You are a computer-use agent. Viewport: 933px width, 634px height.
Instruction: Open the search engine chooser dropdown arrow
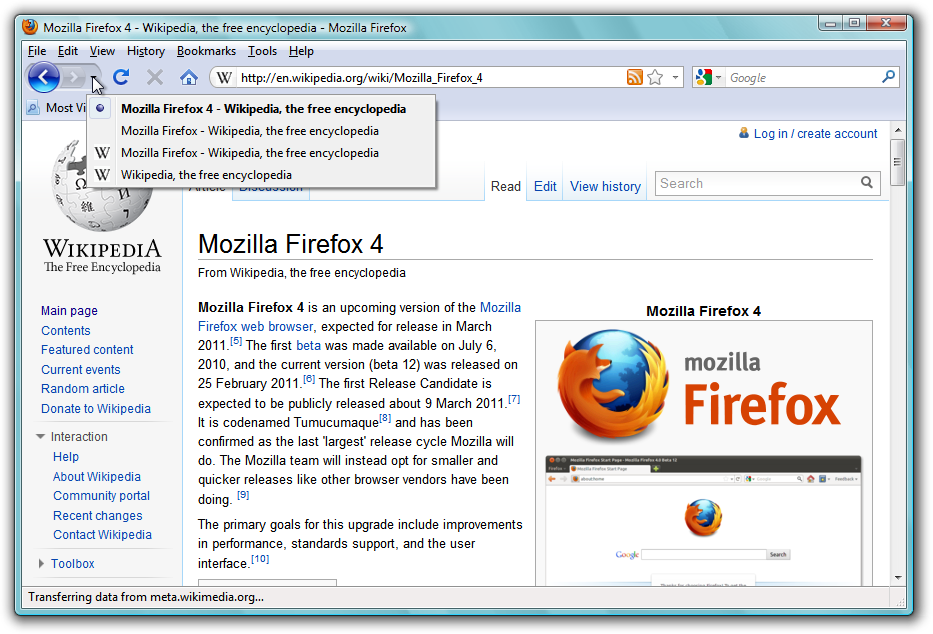[x=718, y=77]
